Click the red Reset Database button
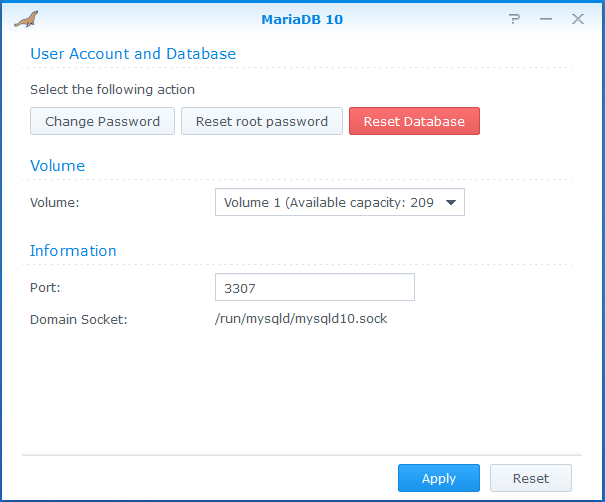This screenshot has width=605, height=502. (414, 121)
